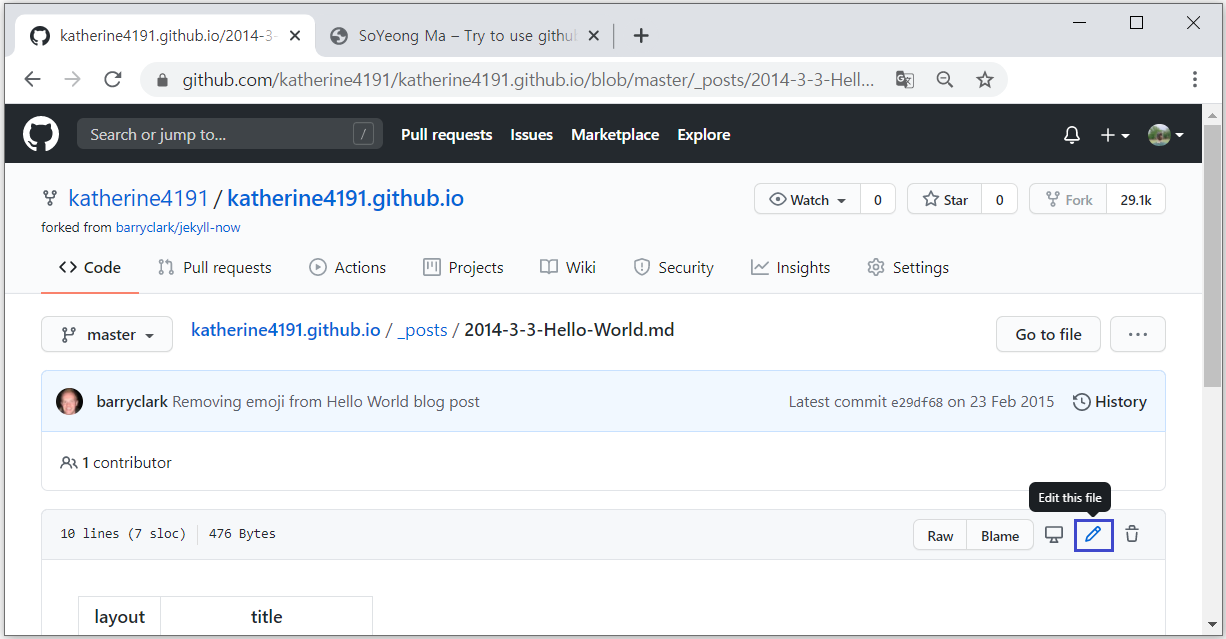Switch to the Security tab
The width and height of the screenshot is (1226, 639).
[x=674, y=267]
